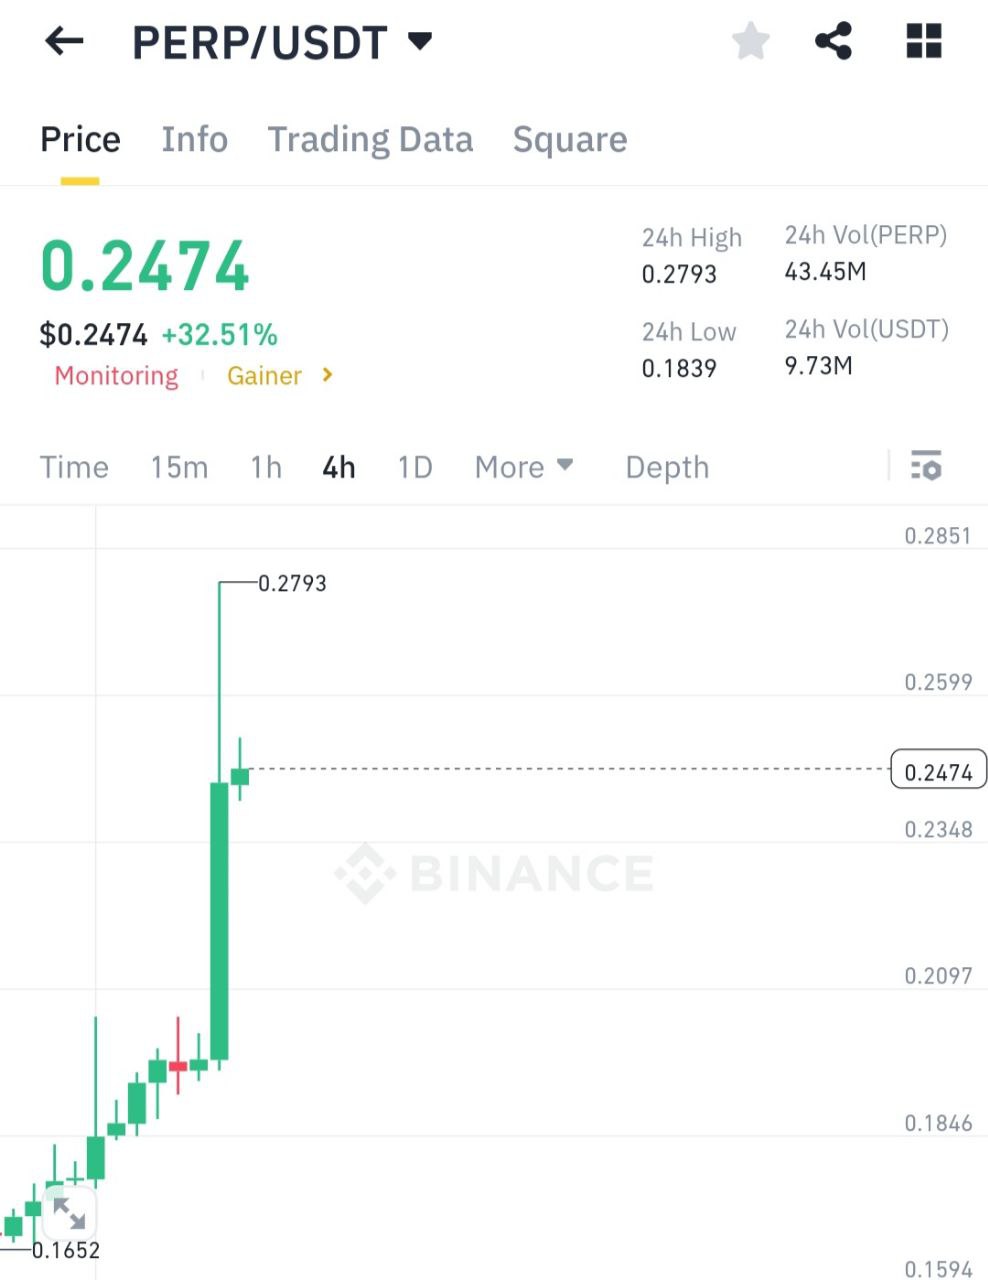This screenshot has height=1280, width=988.
Task: Expand chart to fullscreen arrows icon
Action: coord(68,1213)
